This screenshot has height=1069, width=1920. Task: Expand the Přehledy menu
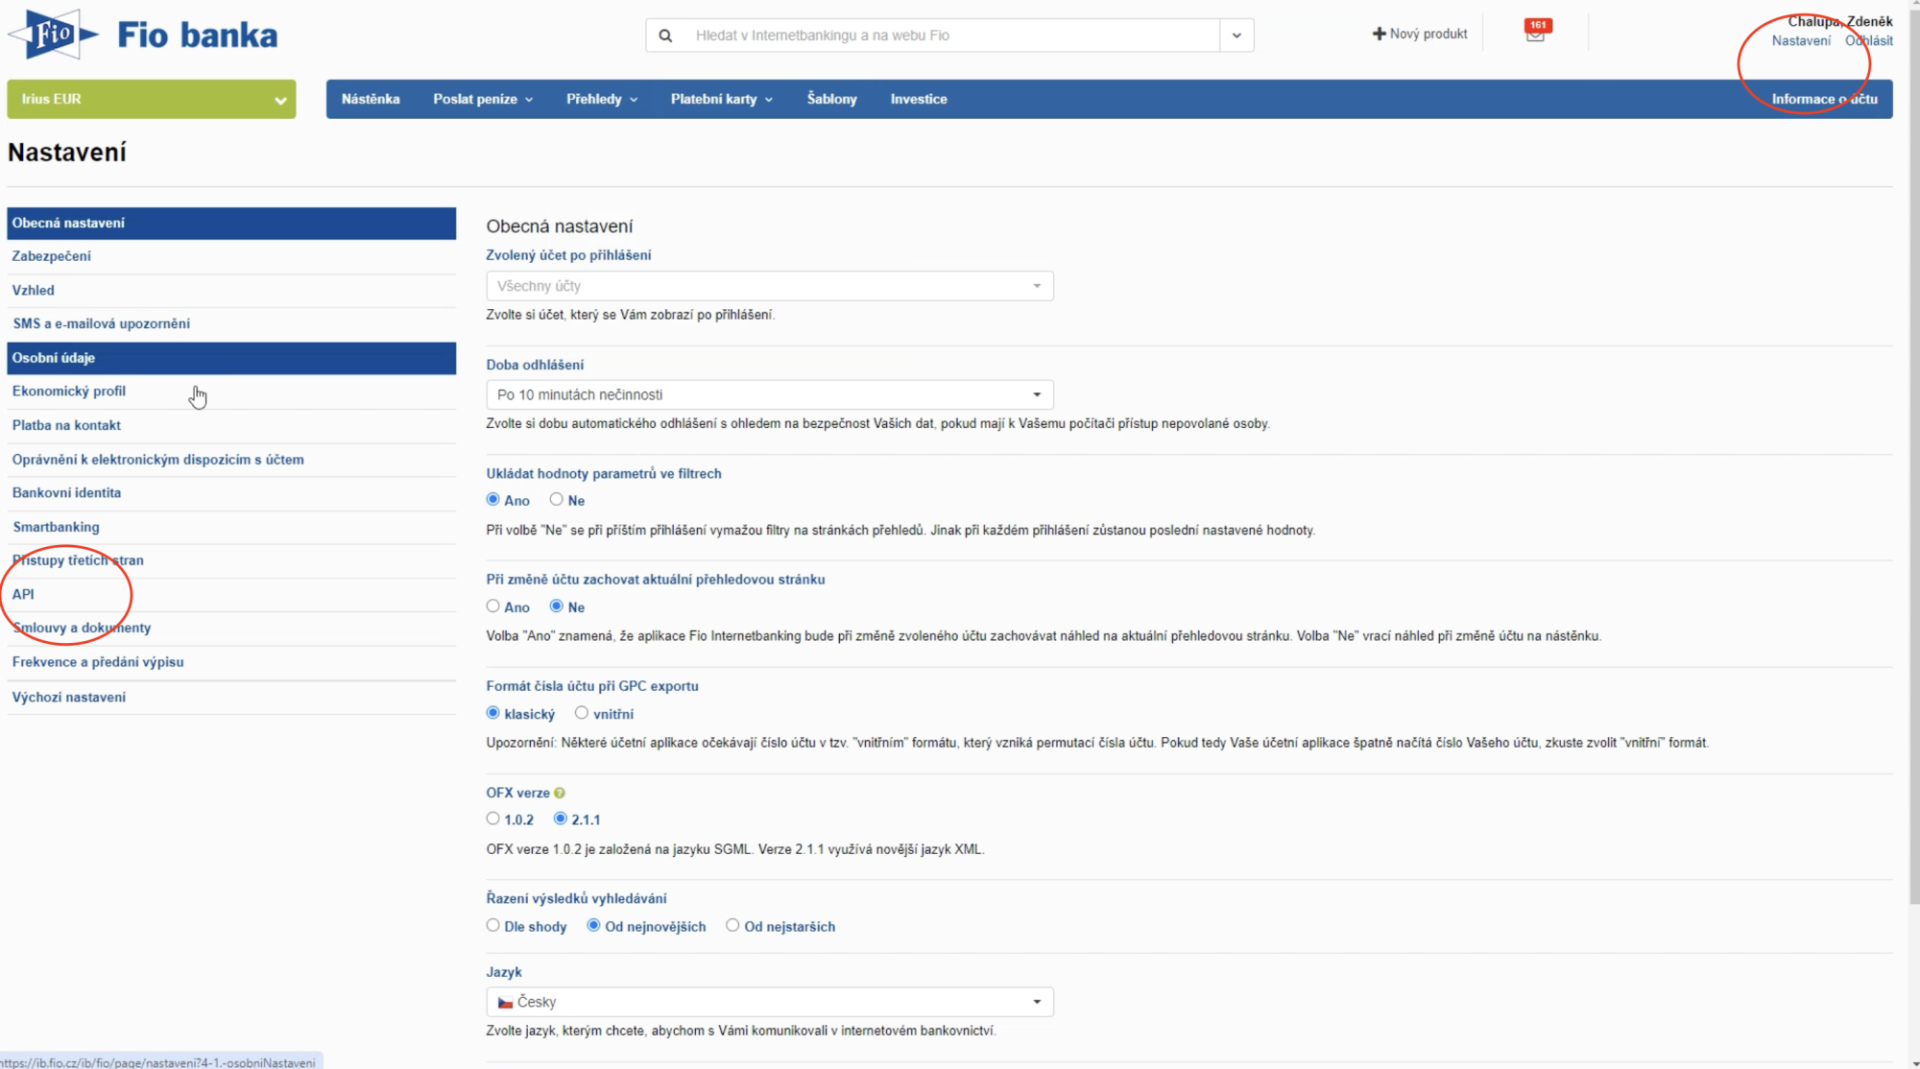601,99
